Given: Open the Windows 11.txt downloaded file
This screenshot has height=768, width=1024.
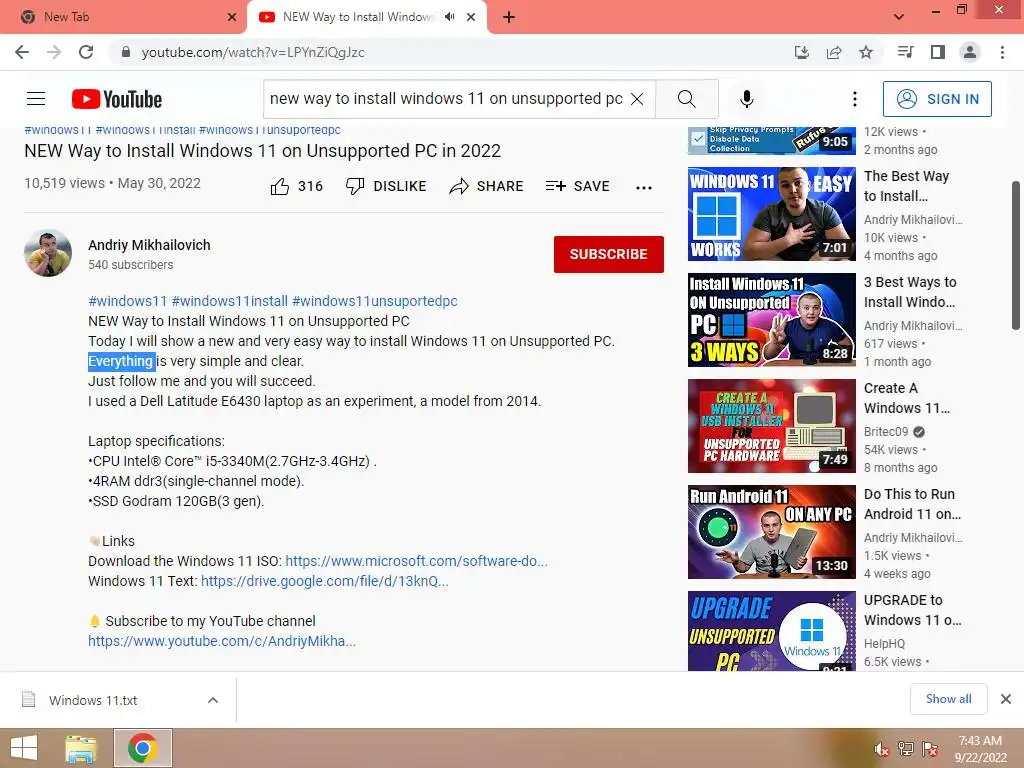Looking at the screenshot, I should (x=93, y=700).
